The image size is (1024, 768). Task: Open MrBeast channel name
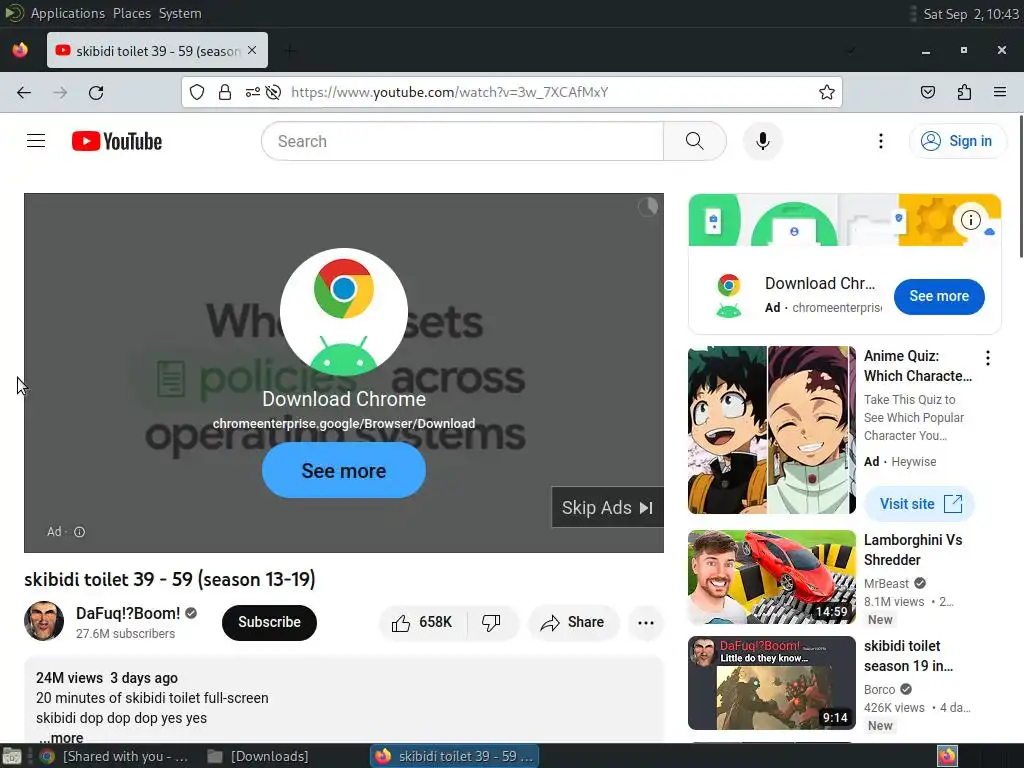886,583
